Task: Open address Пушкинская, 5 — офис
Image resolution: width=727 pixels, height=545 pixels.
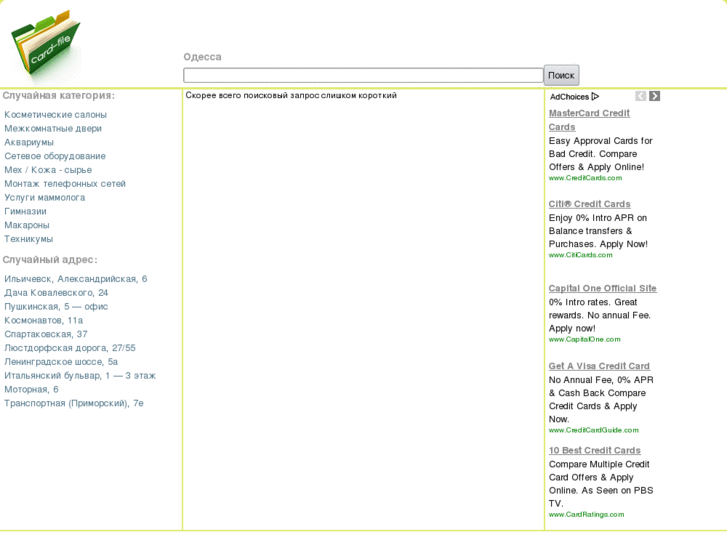Action: [x=56, y=307]
